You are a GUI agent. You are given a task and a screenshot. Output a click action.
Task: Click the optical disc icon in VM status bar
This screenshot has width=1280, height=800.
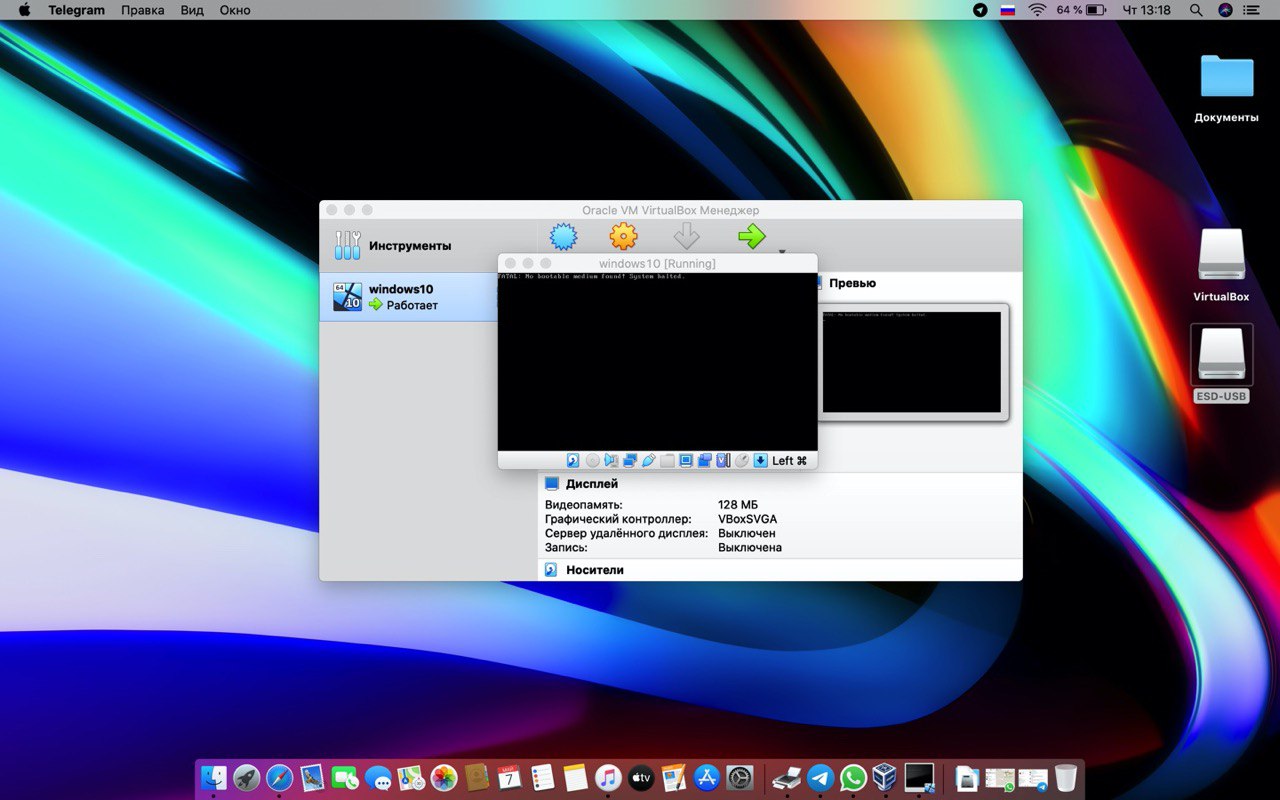pos(592,461)
